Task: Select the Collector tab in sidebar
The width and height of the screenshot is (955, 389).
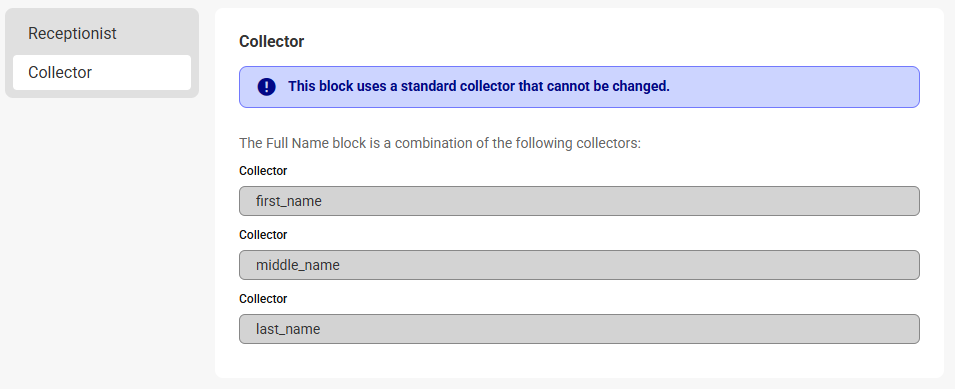Action: pos(102,72)
